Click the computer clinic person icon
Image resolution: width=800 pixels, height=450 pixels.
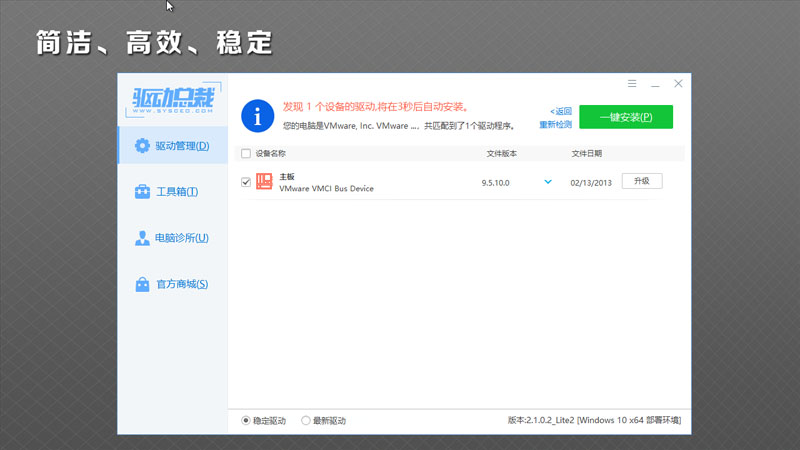click(x=142, y=238)
